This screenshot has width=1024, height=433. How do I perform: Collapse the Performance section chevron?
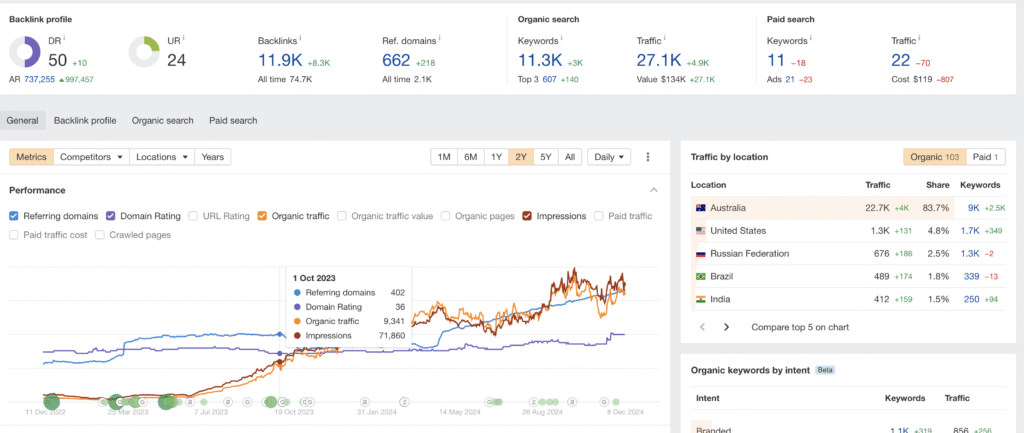click(654, 190)
